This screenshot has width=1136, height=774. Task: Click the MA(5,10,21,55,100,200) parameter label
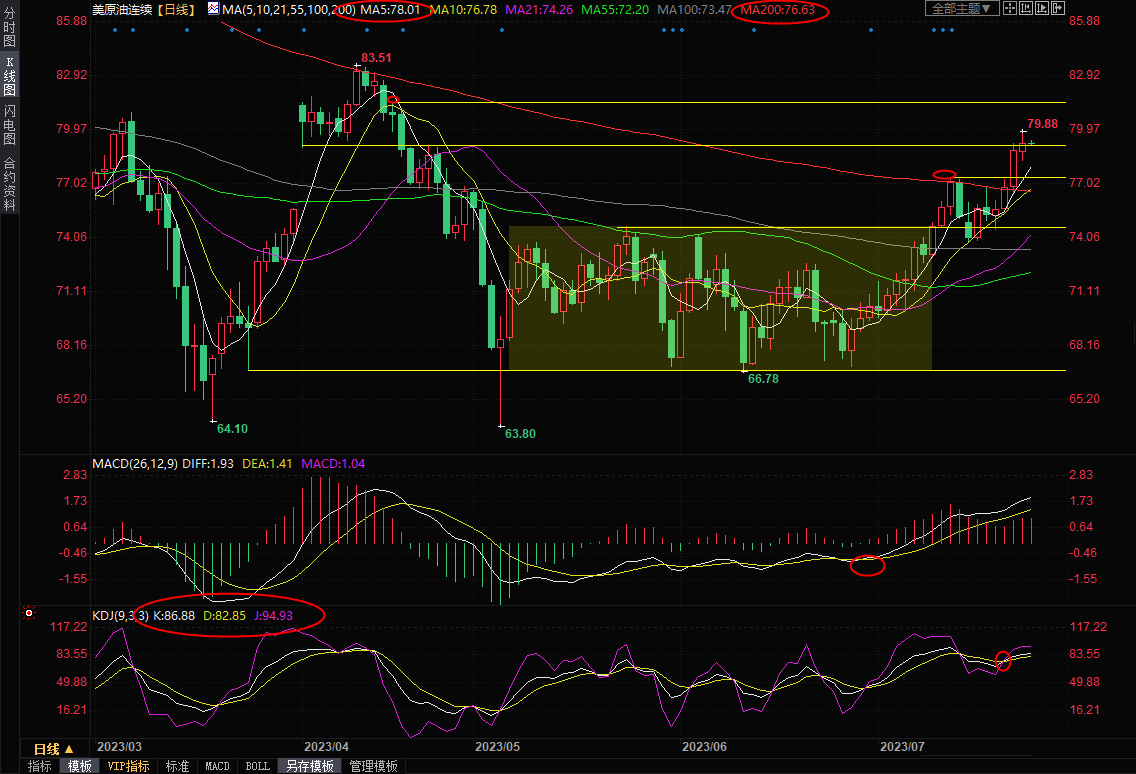click(288, 9)
